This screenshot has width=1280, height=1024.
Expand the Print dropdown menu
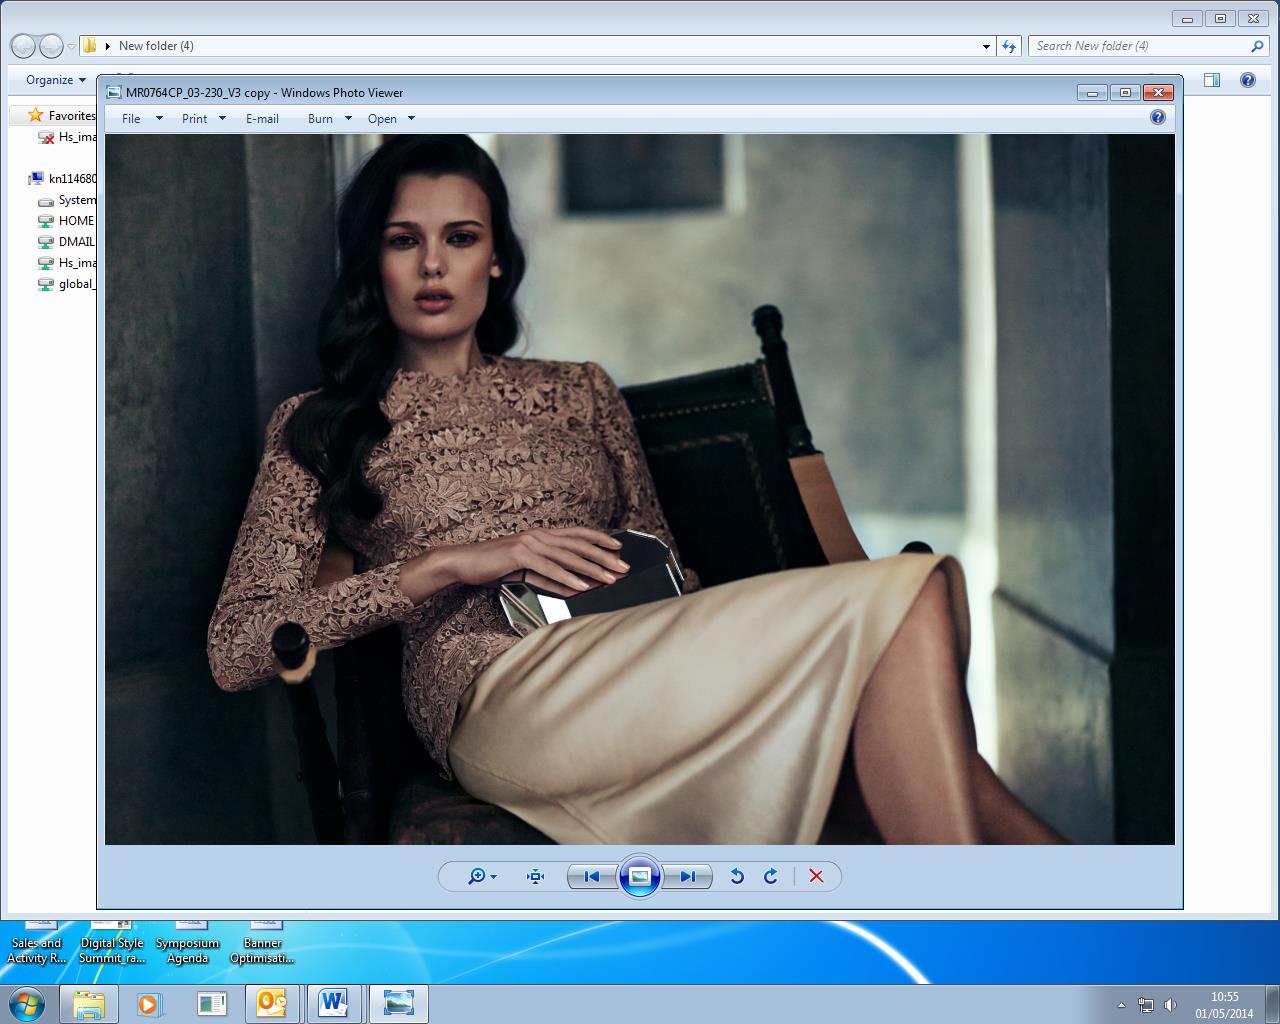[203, 119]
